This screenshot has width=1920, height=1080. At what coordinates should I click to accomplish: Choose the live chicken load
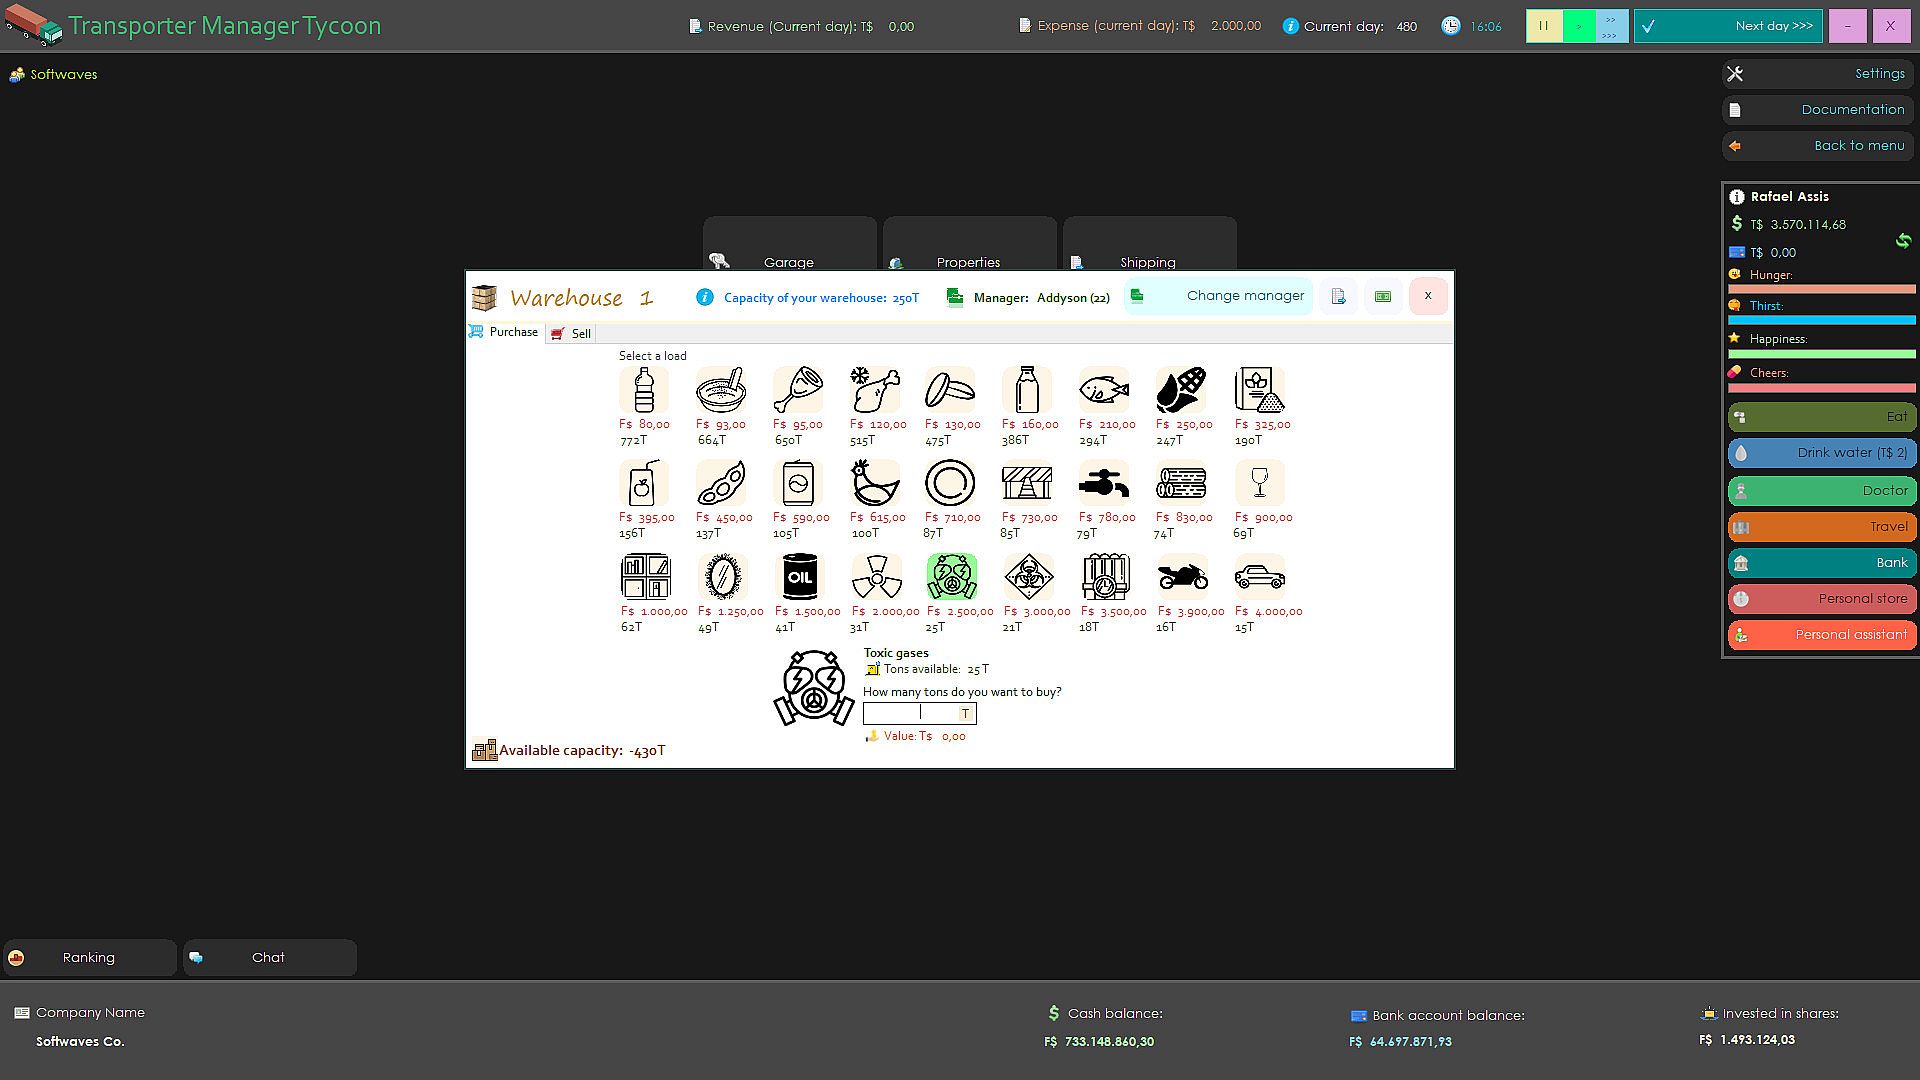pyautogui.click(x=875, y=484)
